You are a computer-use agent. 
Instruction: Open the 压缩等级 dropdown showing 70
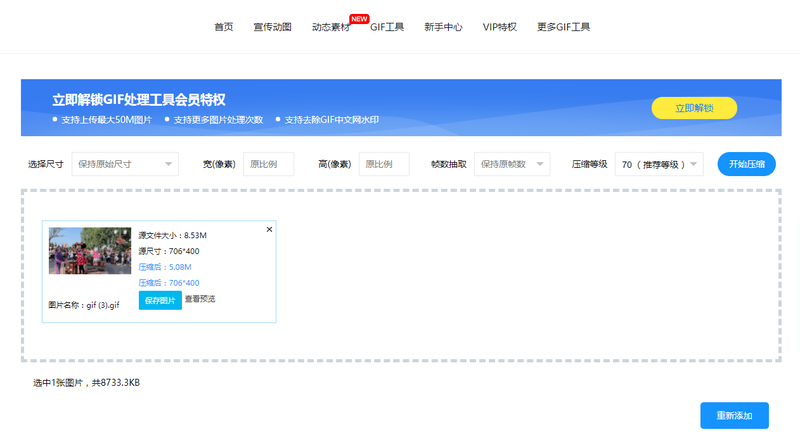point(659,164)
